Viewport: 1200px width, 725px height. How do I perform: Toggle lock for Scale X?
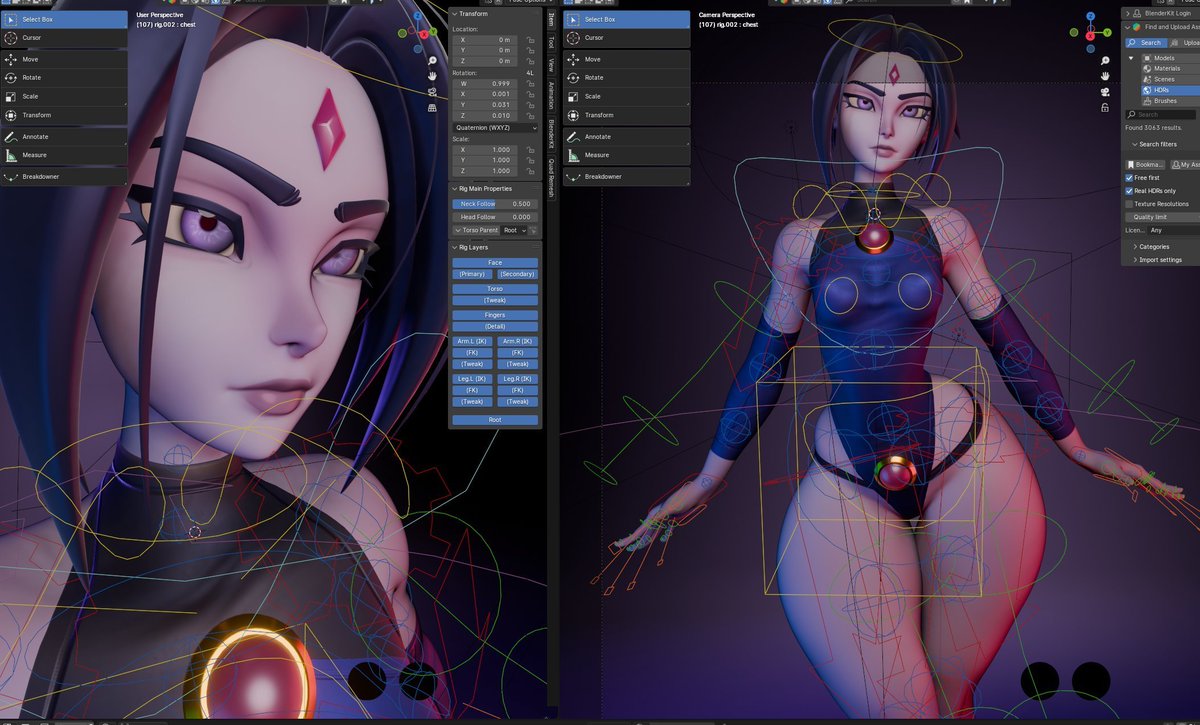(x=530, y=149)
